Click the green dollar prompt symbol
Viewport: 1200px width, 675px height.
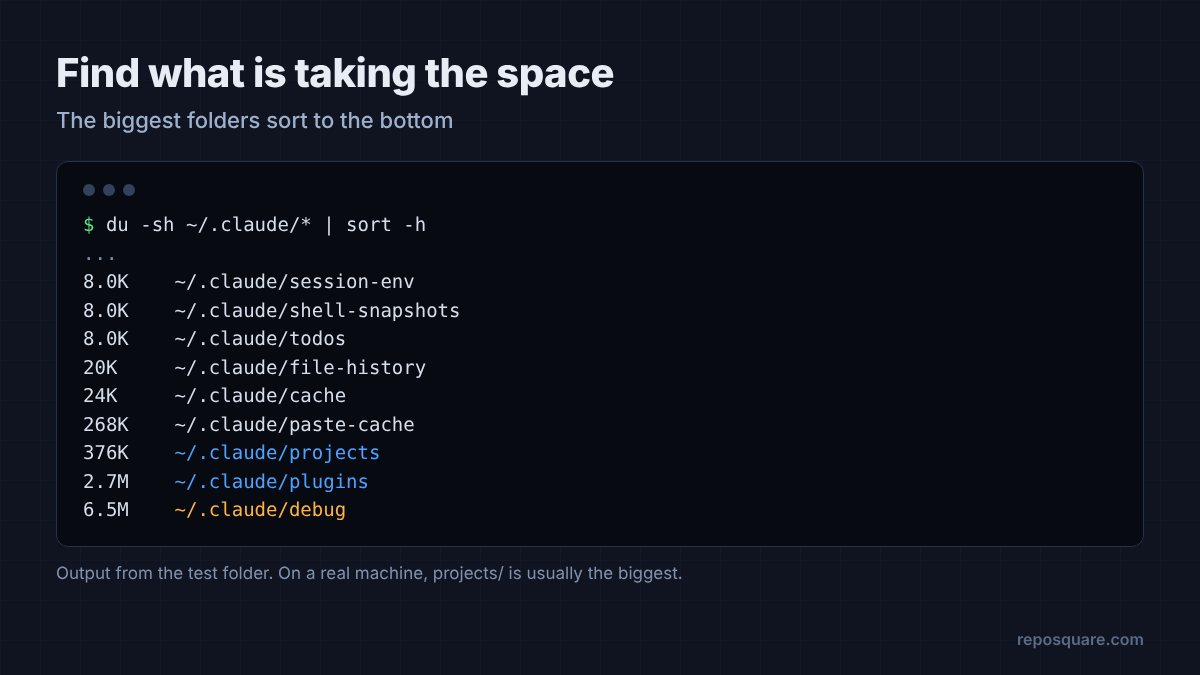pos(89,225)
